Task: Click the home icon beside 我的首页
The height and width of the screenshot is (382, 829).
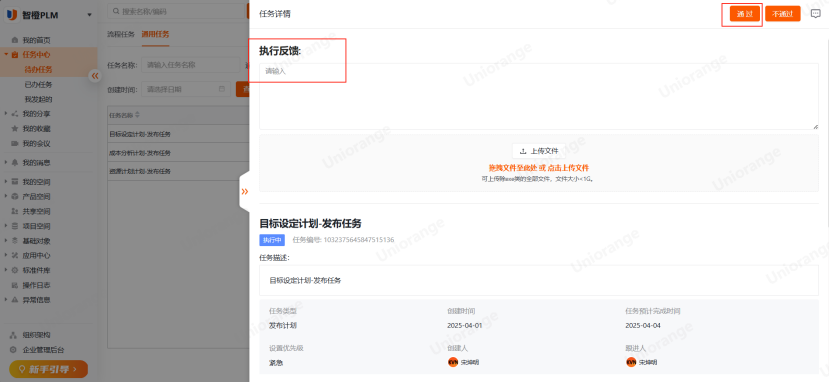Action: click(x=15, y=40)
